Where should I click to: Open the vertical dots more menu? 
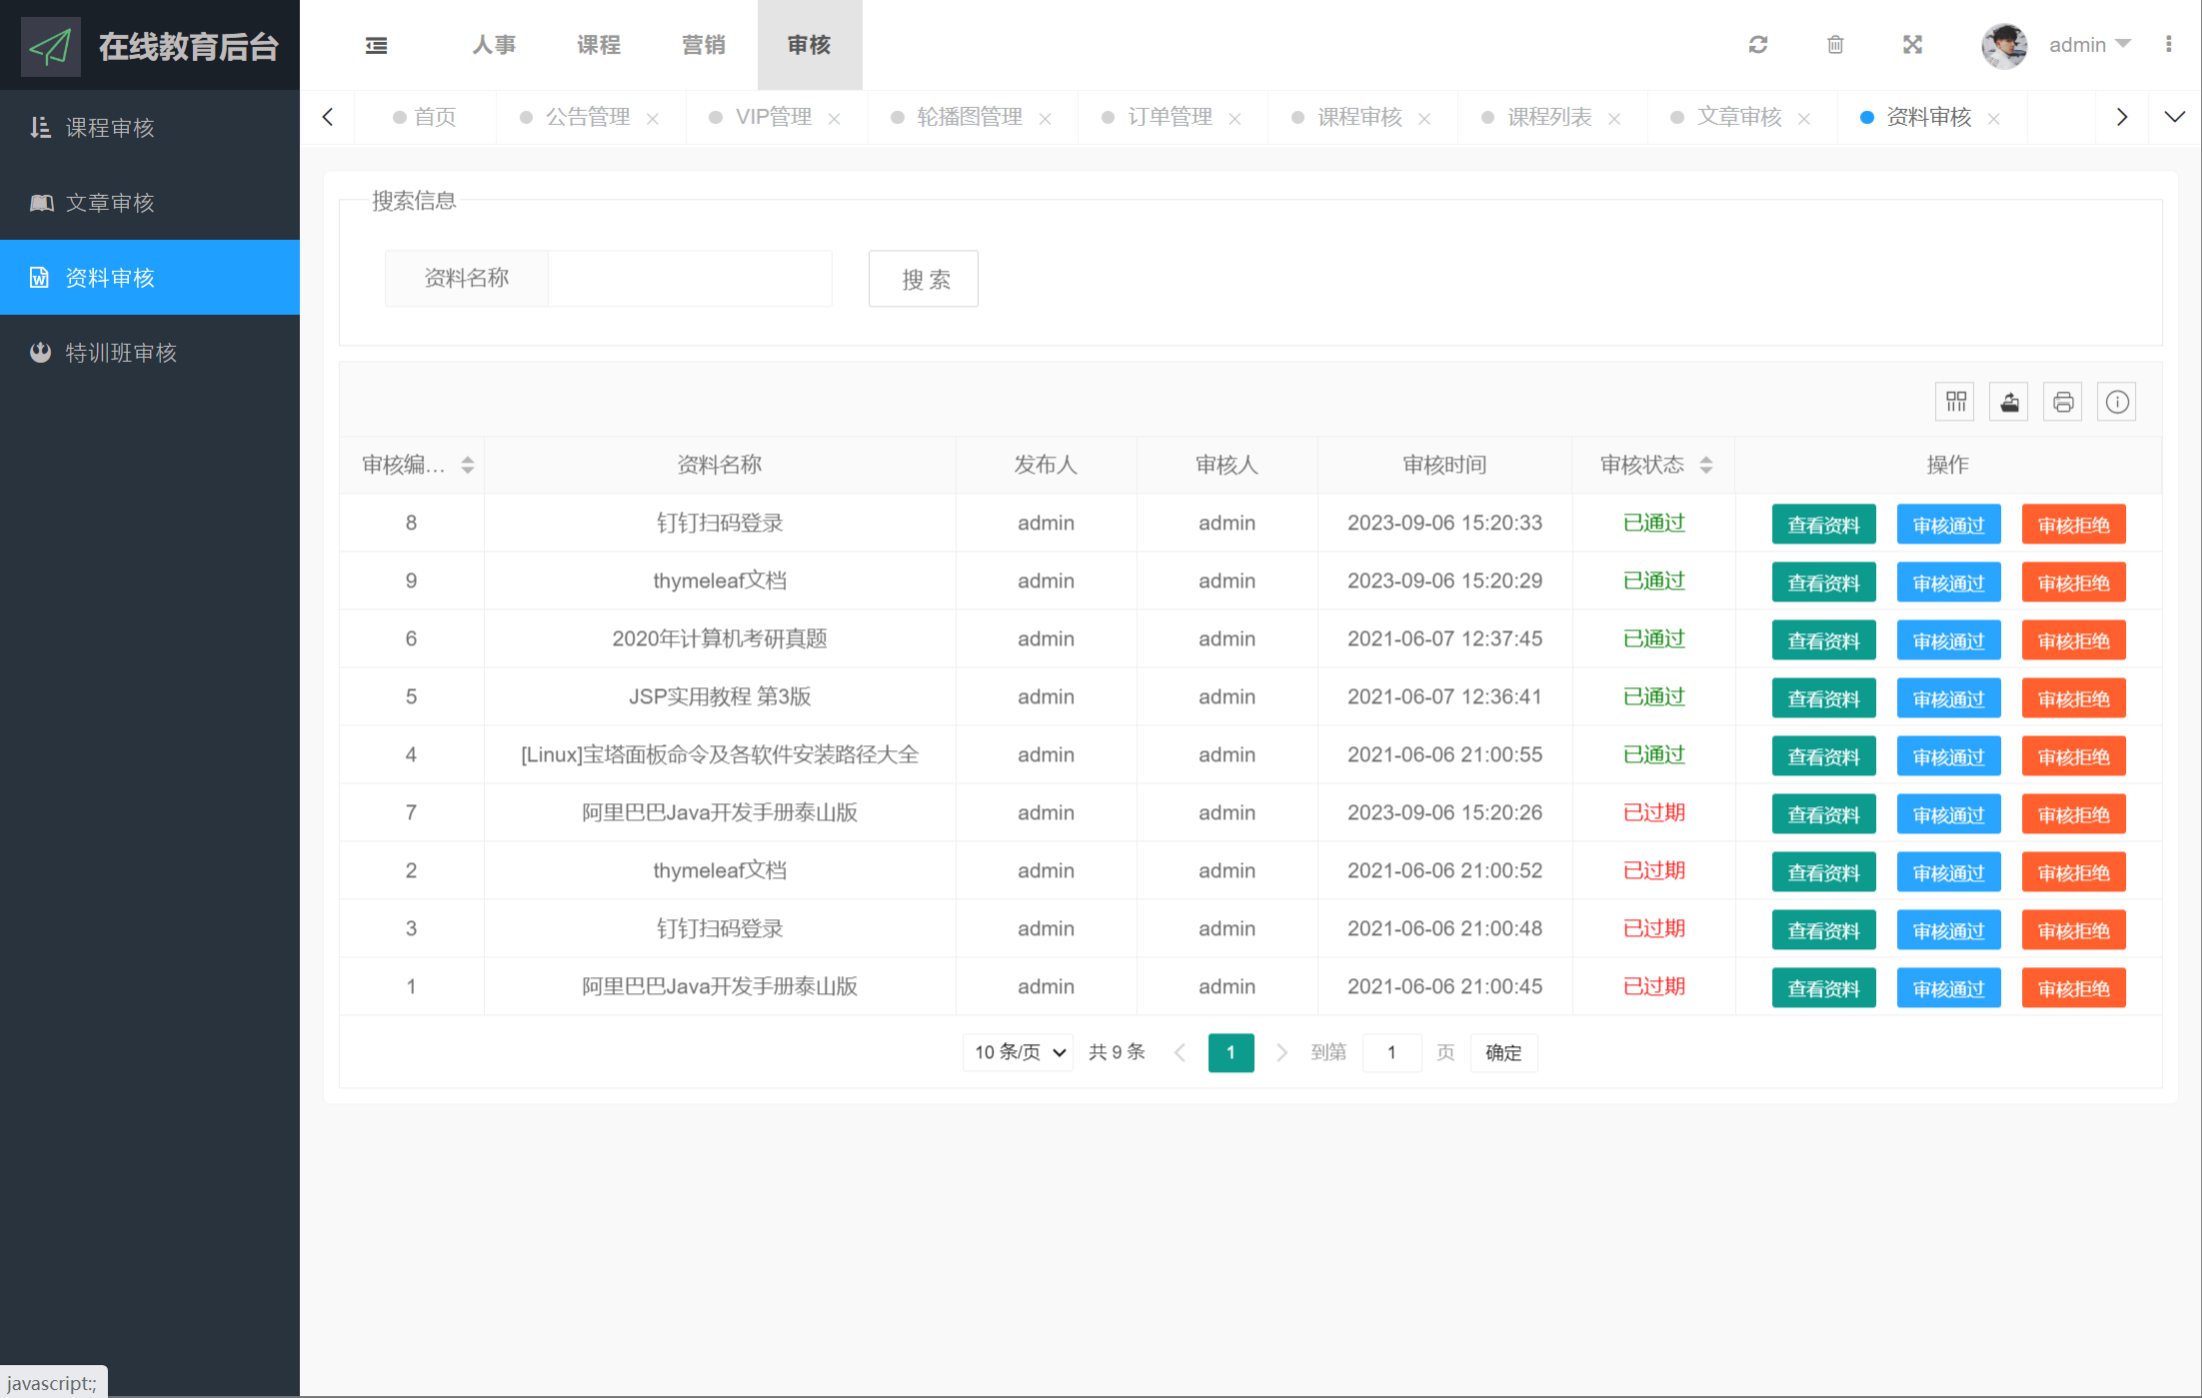click(x=2168, y=45)
